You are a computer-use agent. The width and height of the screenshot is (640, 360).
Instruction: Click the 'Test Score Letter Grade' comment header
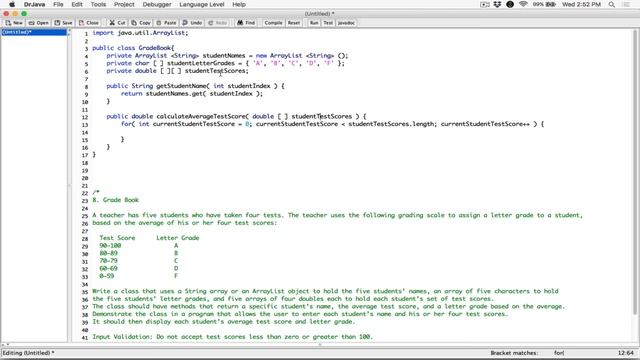(x=149, y=238)
